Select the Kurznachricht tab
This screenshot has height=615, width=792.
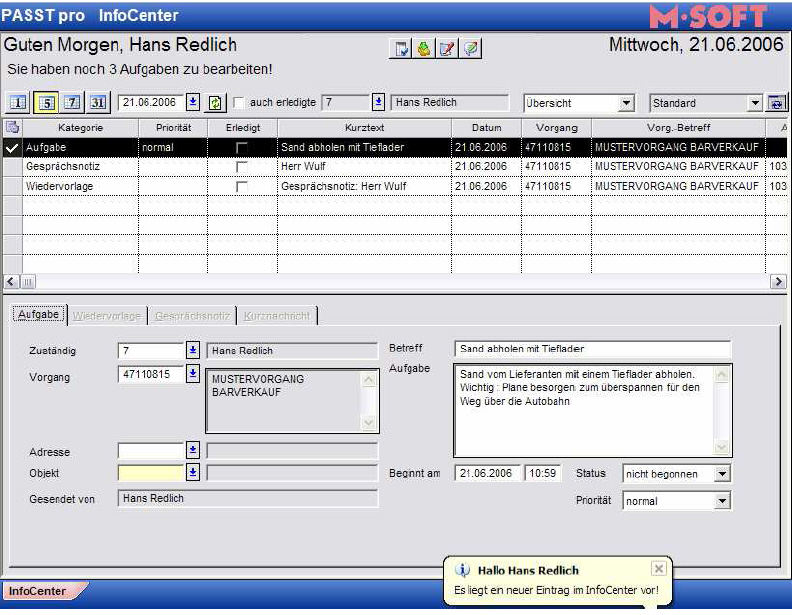coord(277,316)
